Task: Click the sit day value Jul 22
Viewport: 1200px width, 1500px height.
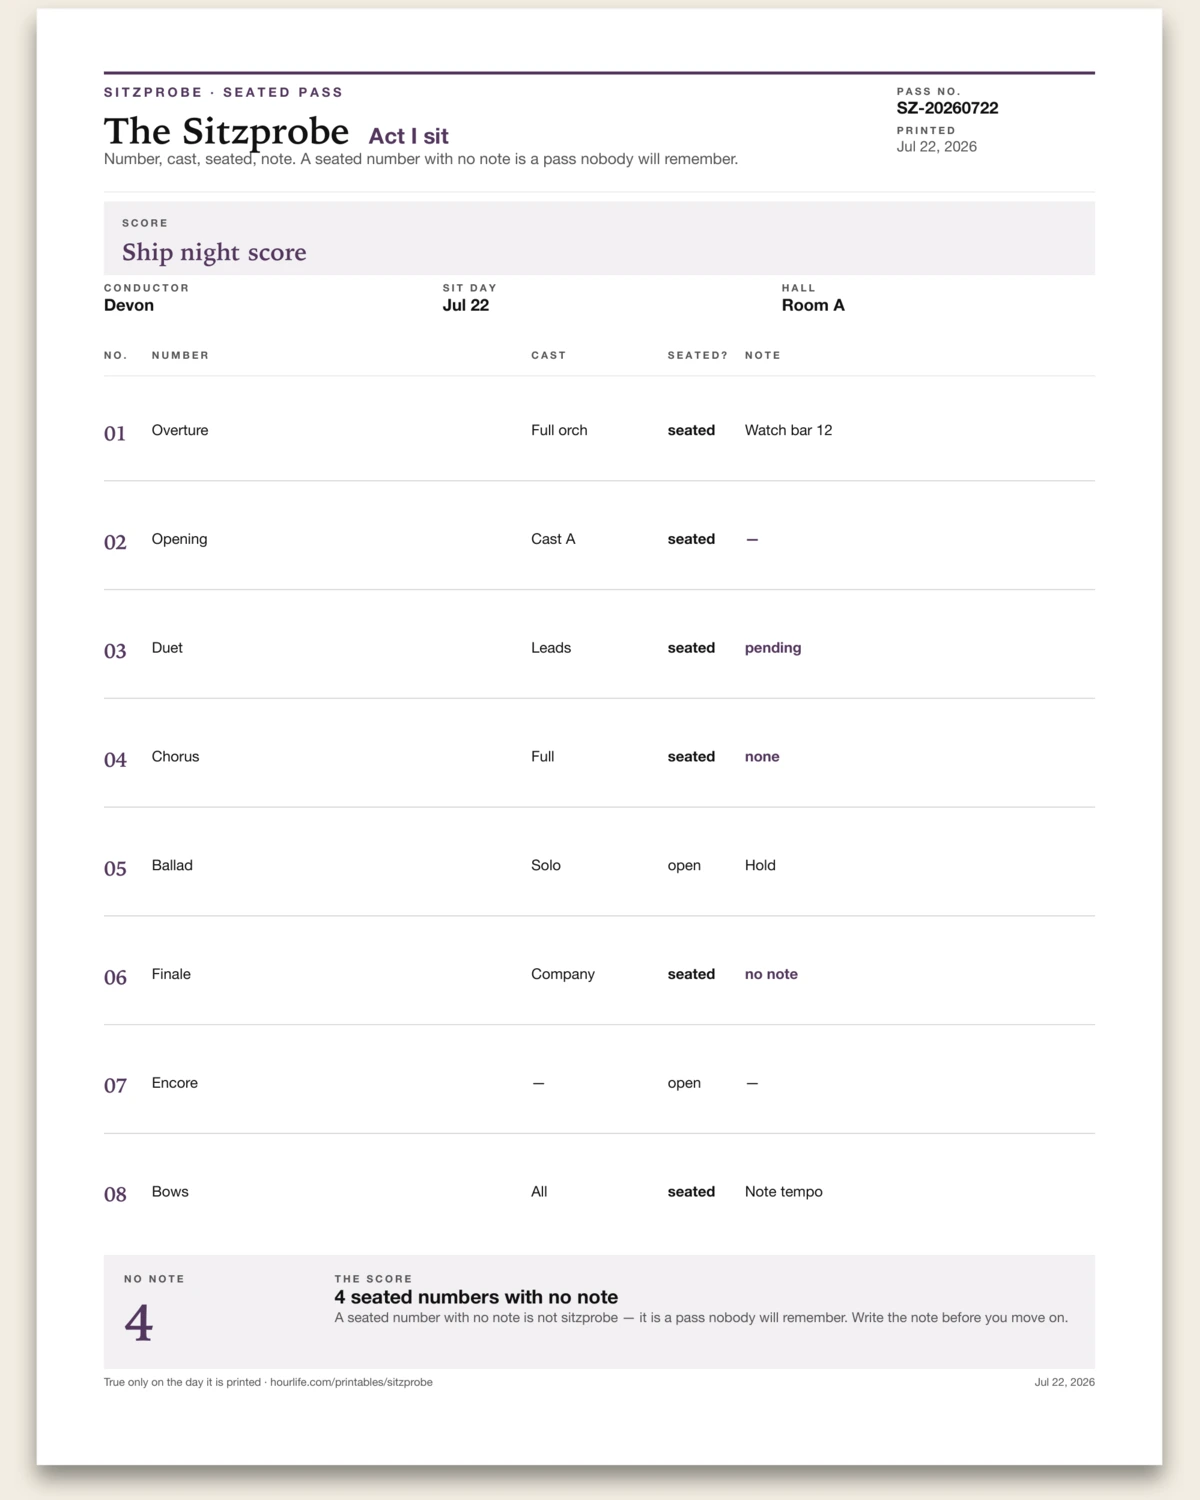Action: (466, 305)
